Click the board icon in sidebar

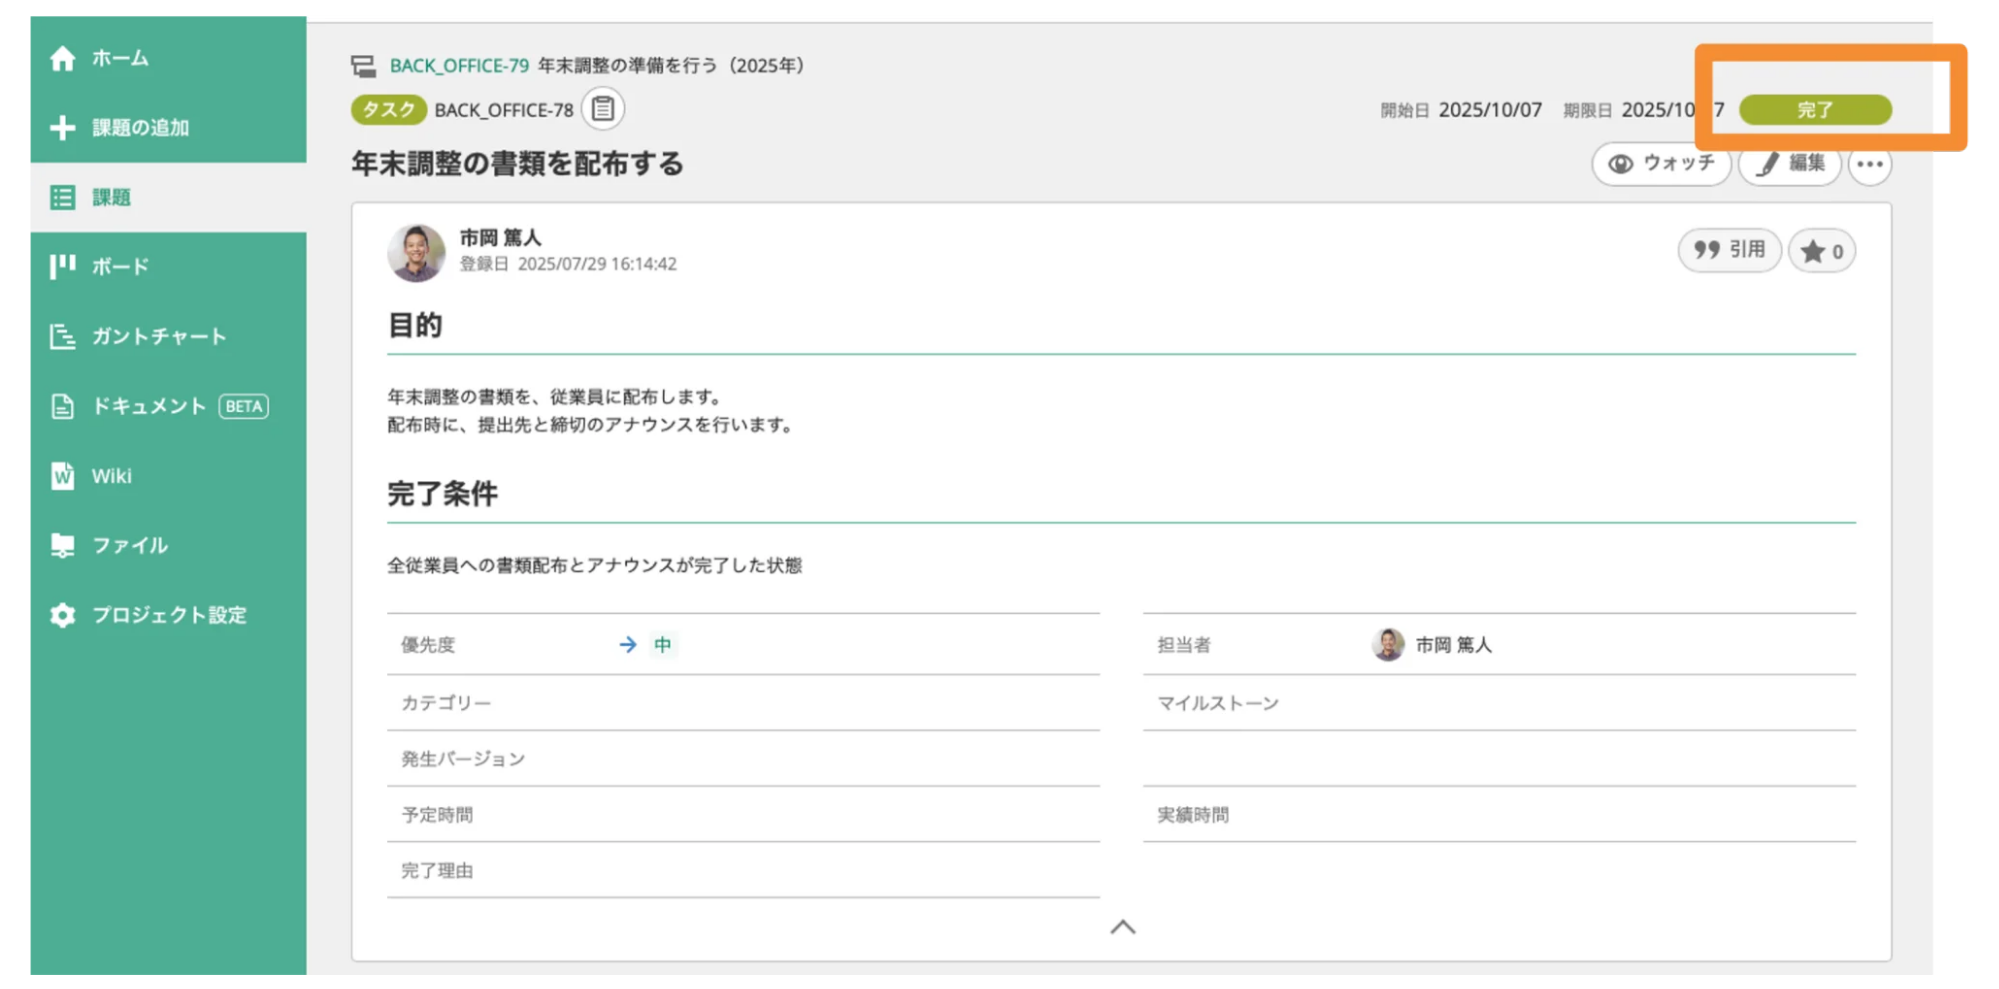point(62,267)
